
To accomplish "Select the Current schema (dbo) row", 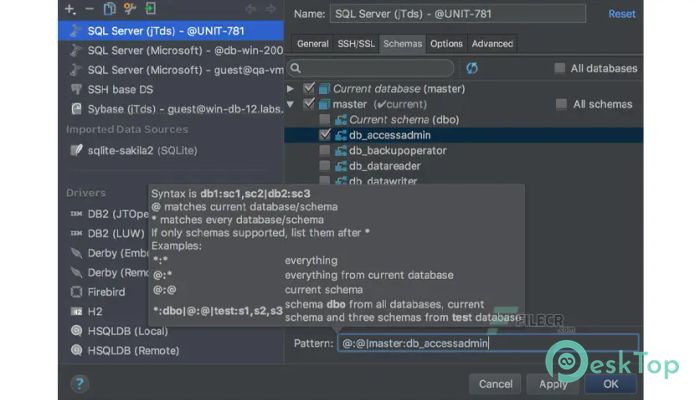I will [x=463, y=119].
